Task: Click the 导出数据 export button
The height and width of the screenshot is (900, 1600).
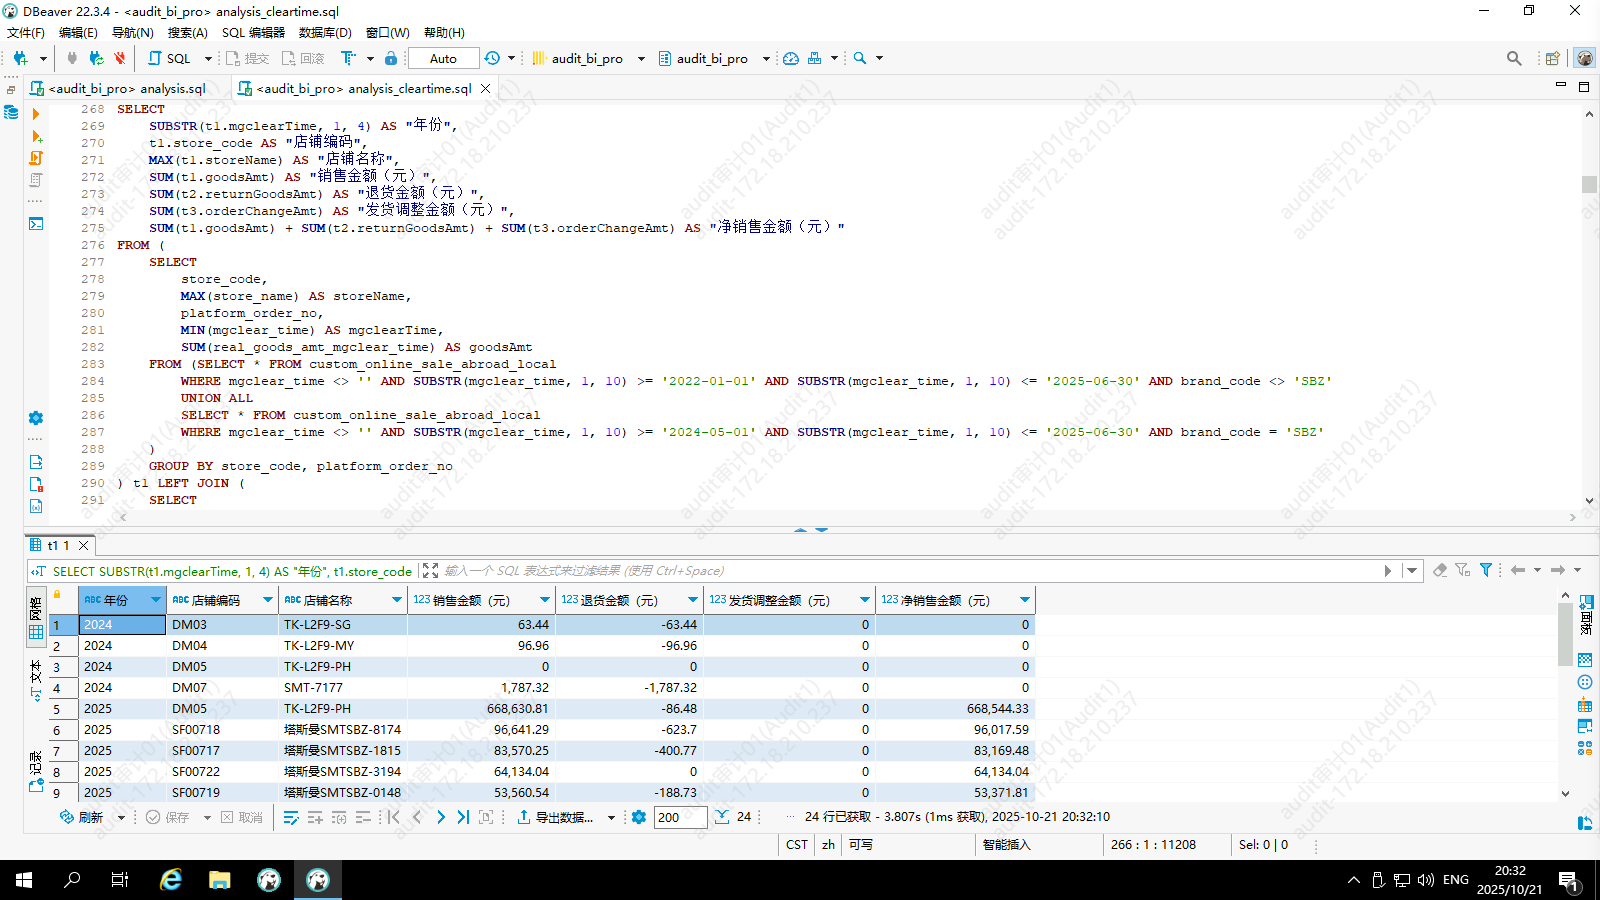Action: click(x=555, y=817)
